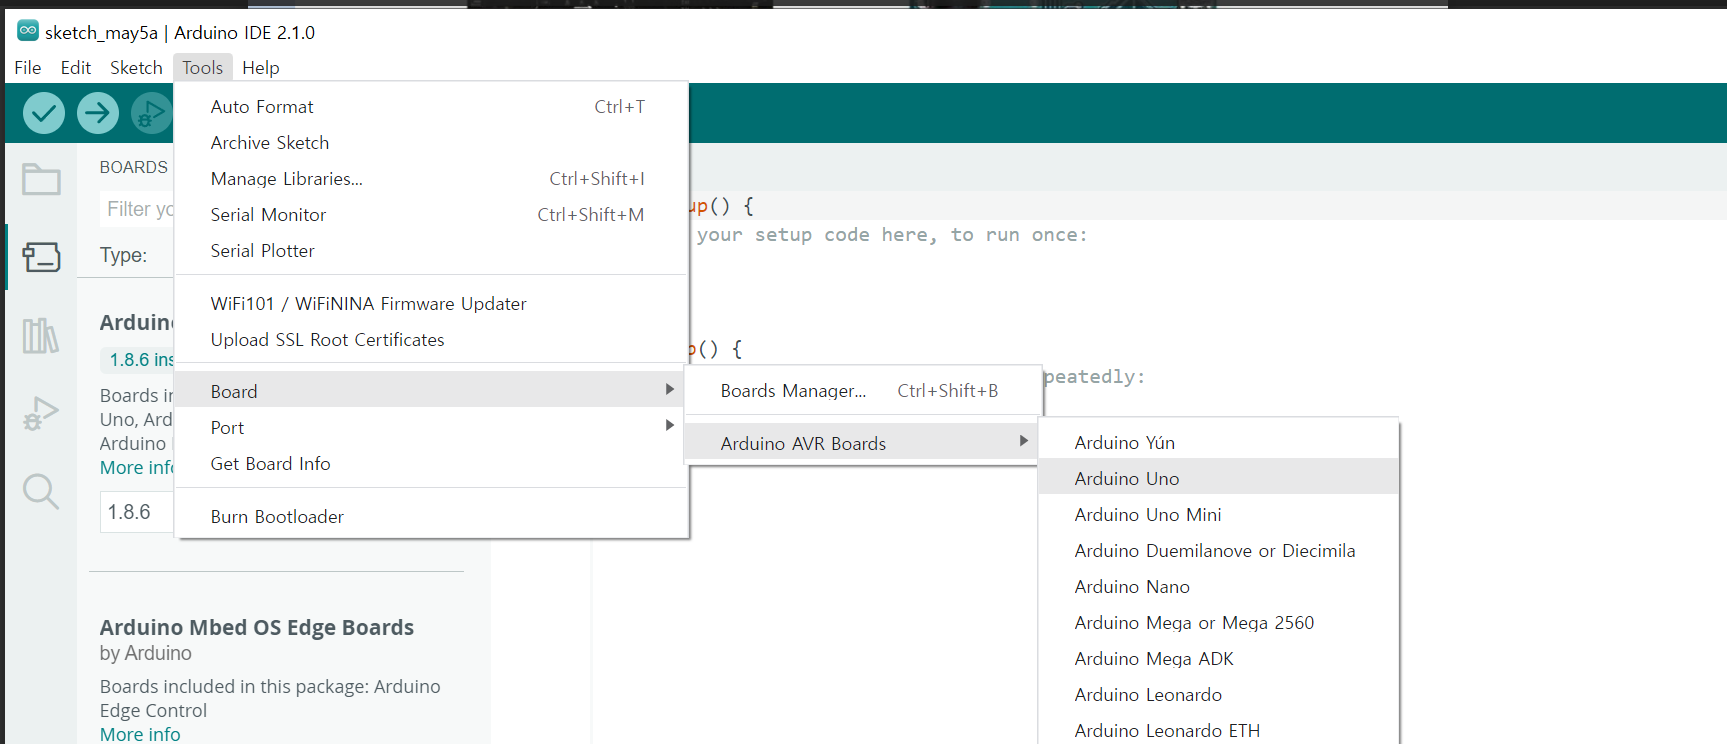
Task: Select Arduino Mega or Mega 2560
Action: (1218, 623)
